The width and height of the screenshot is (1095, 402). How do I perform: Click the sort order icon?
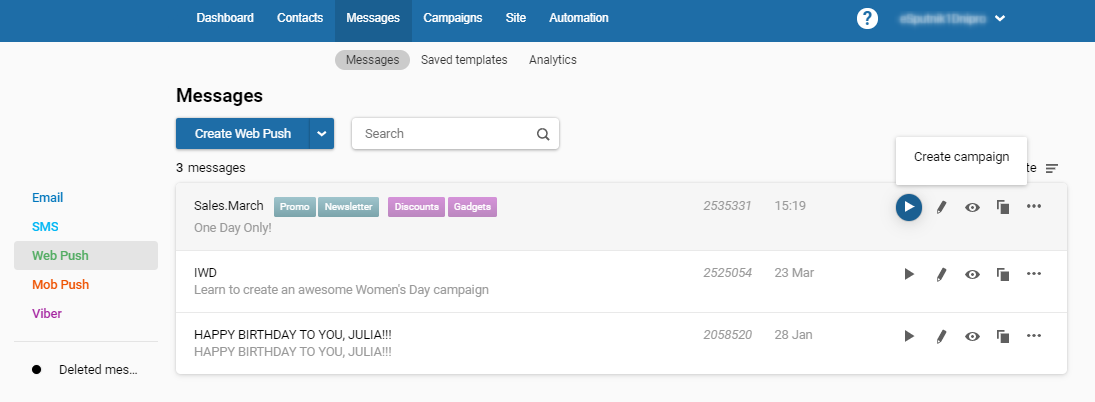(1052, 168)
